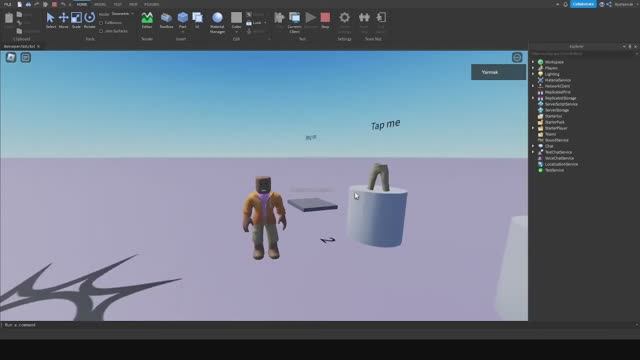
Task: Click the Stop playtest button
Action: click(325, 20)
